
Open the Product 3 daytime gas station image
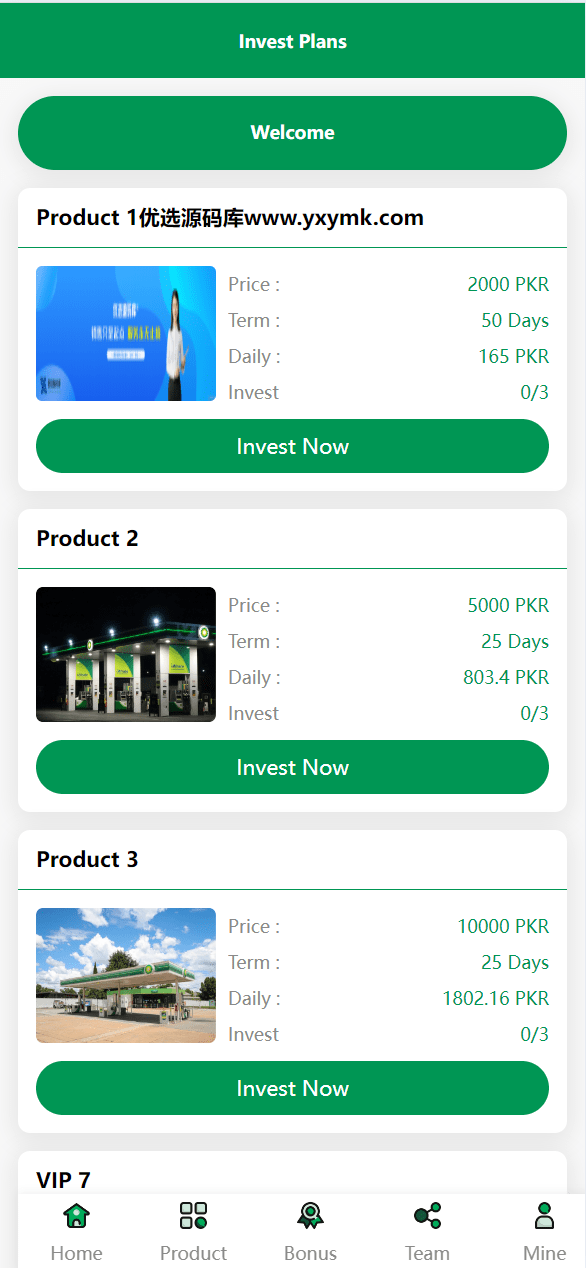click(126, 975)
